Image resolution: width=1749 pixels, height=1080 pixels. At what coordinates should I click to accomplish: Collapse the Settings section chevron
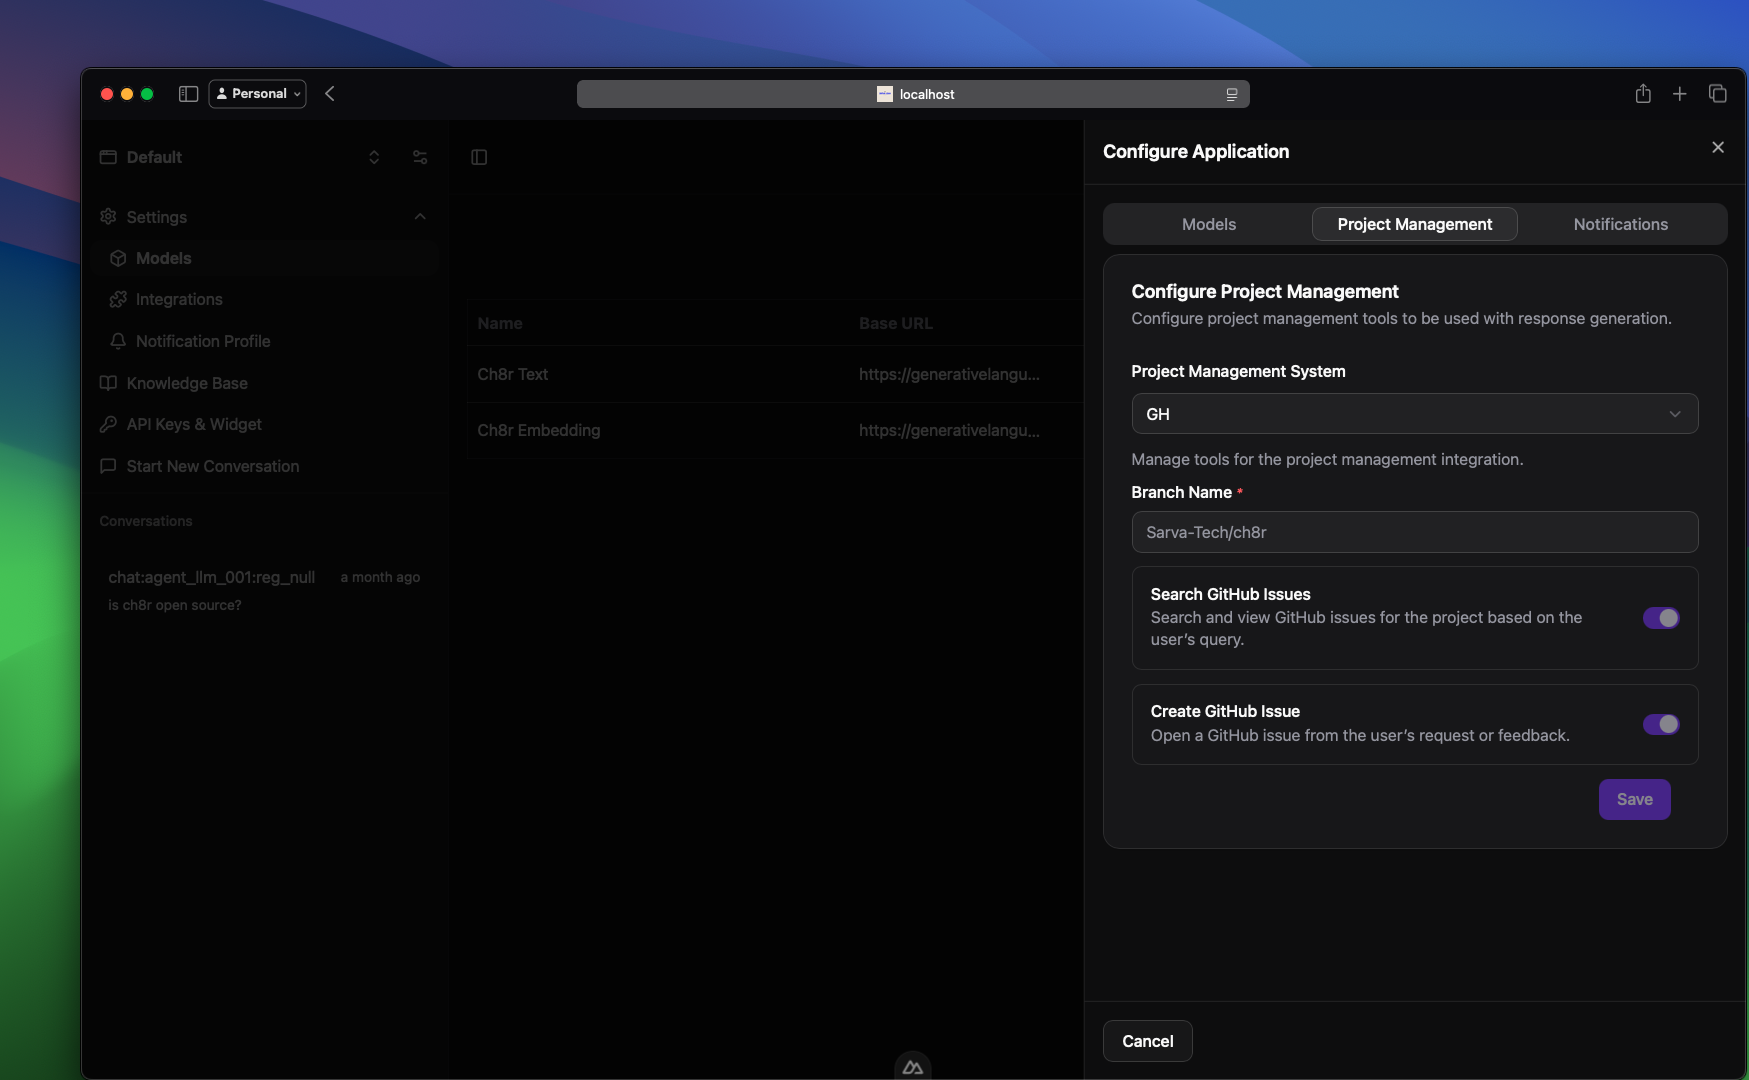[x=420, y=217]
